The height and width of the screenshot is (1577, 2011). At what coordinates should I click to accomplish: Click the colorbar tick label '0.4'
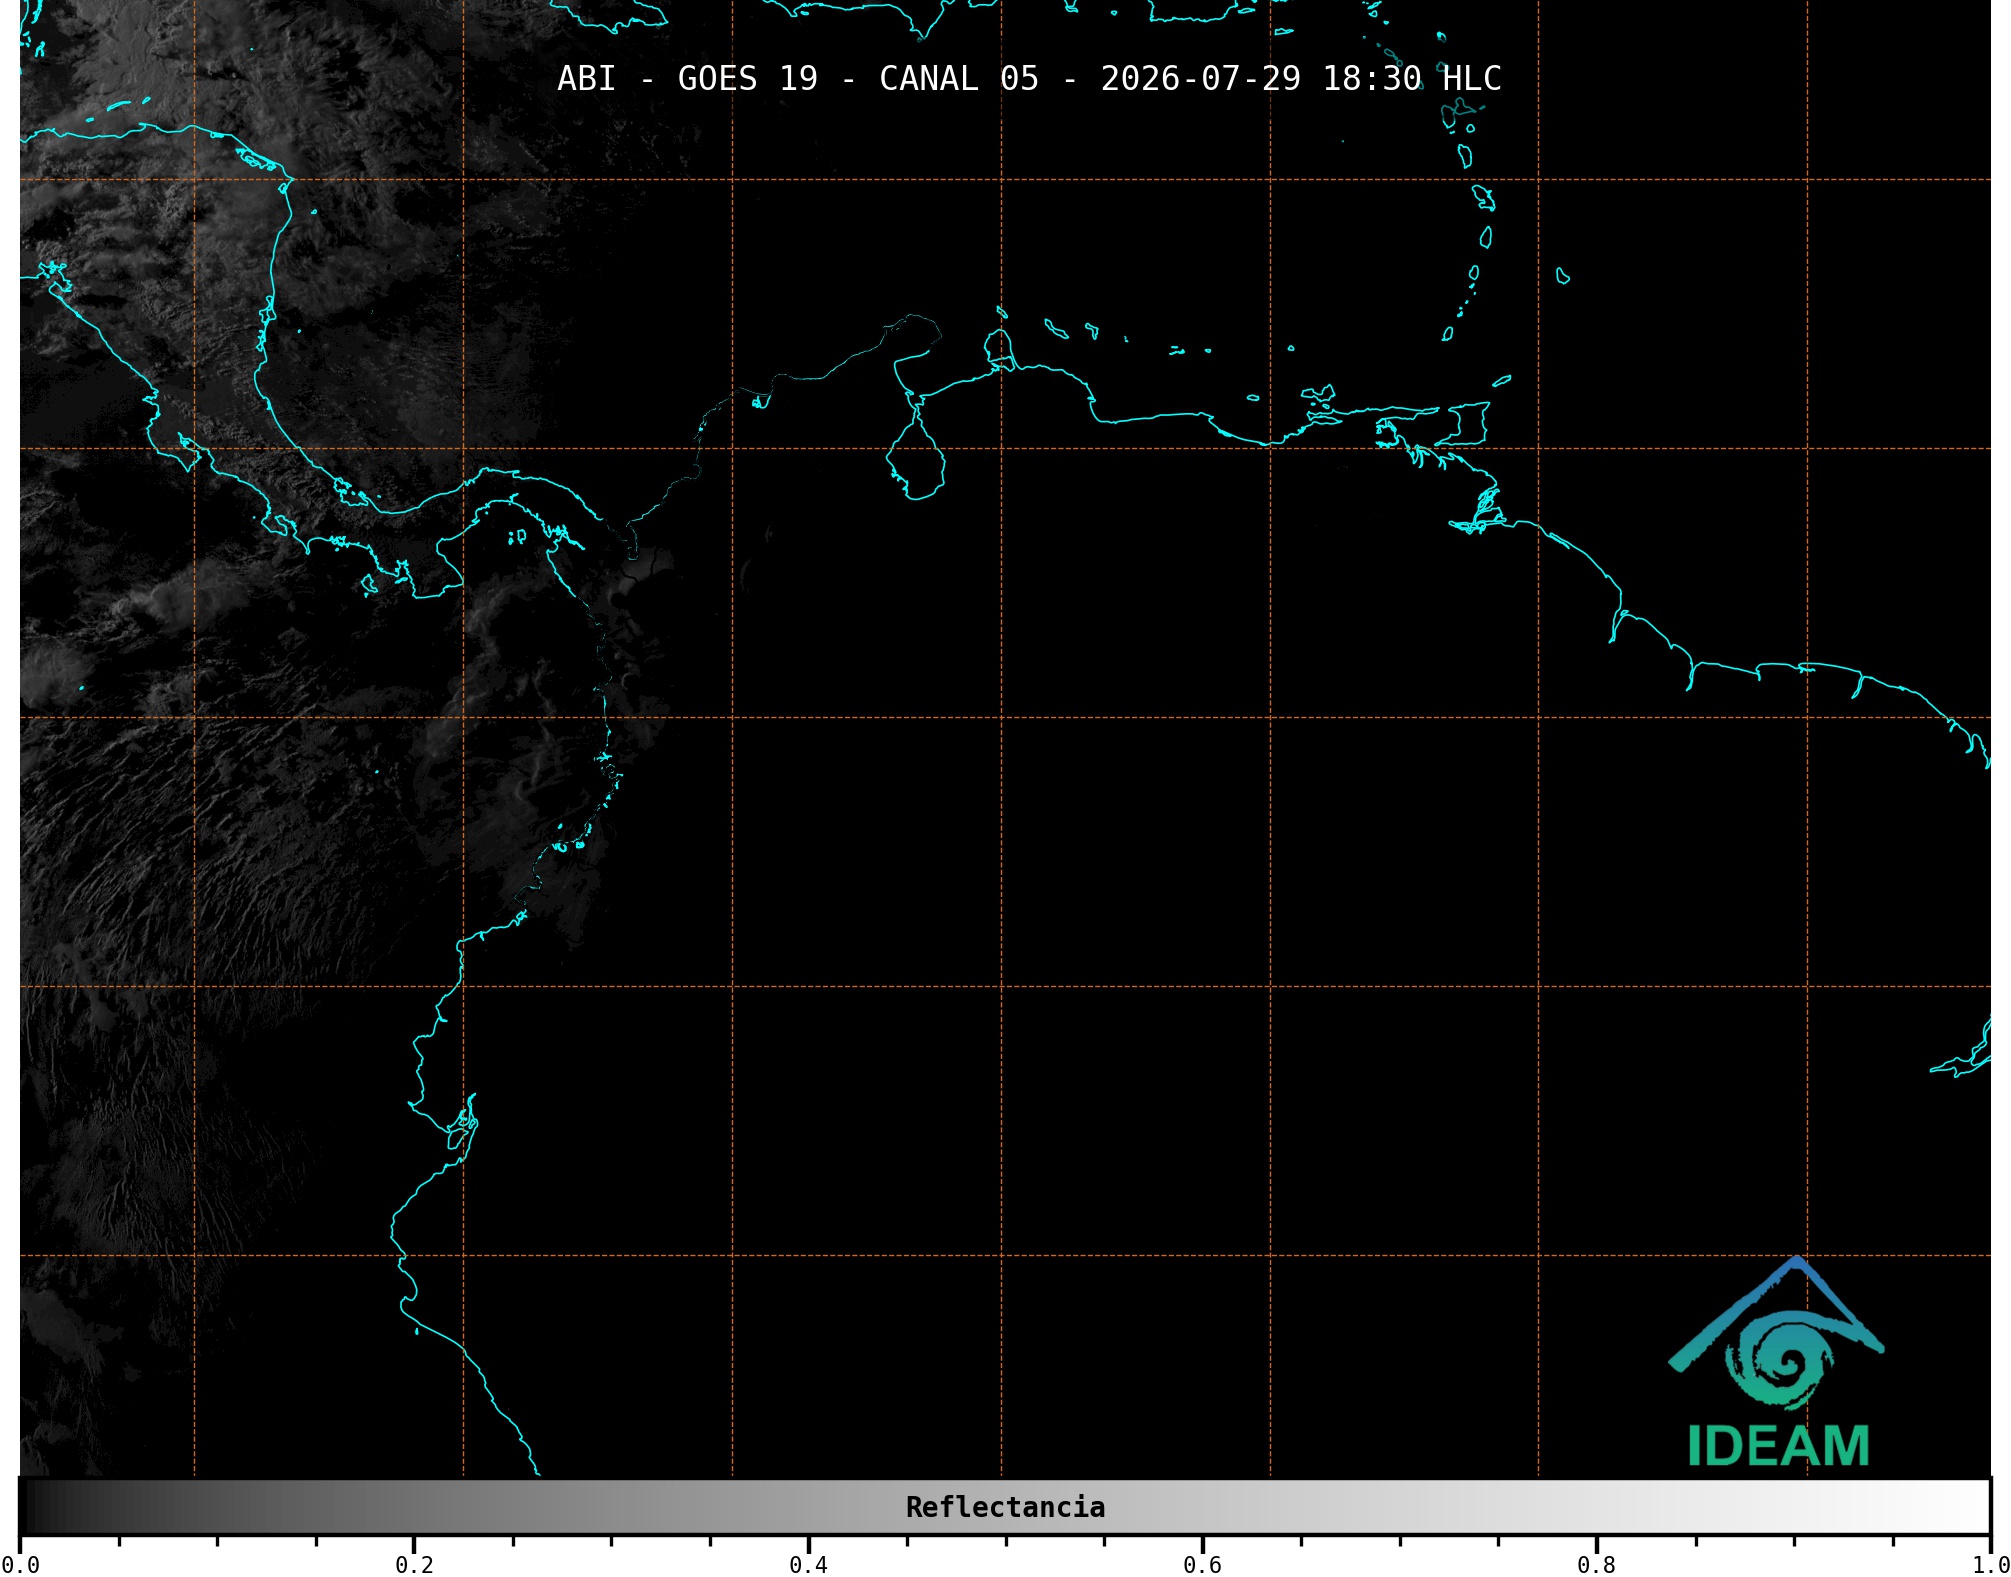pos(808,1565)
